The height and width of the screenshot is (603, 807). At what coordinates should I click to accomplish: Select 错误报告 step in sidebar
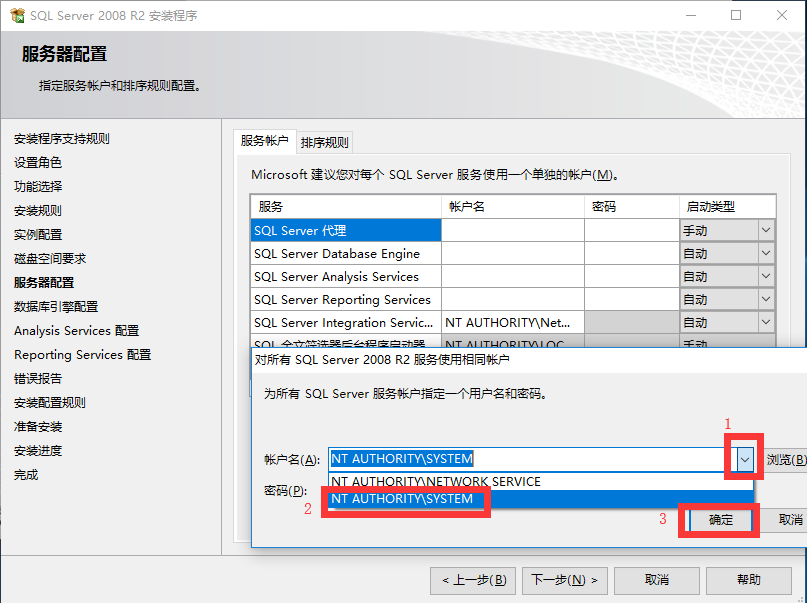(38, 379)
